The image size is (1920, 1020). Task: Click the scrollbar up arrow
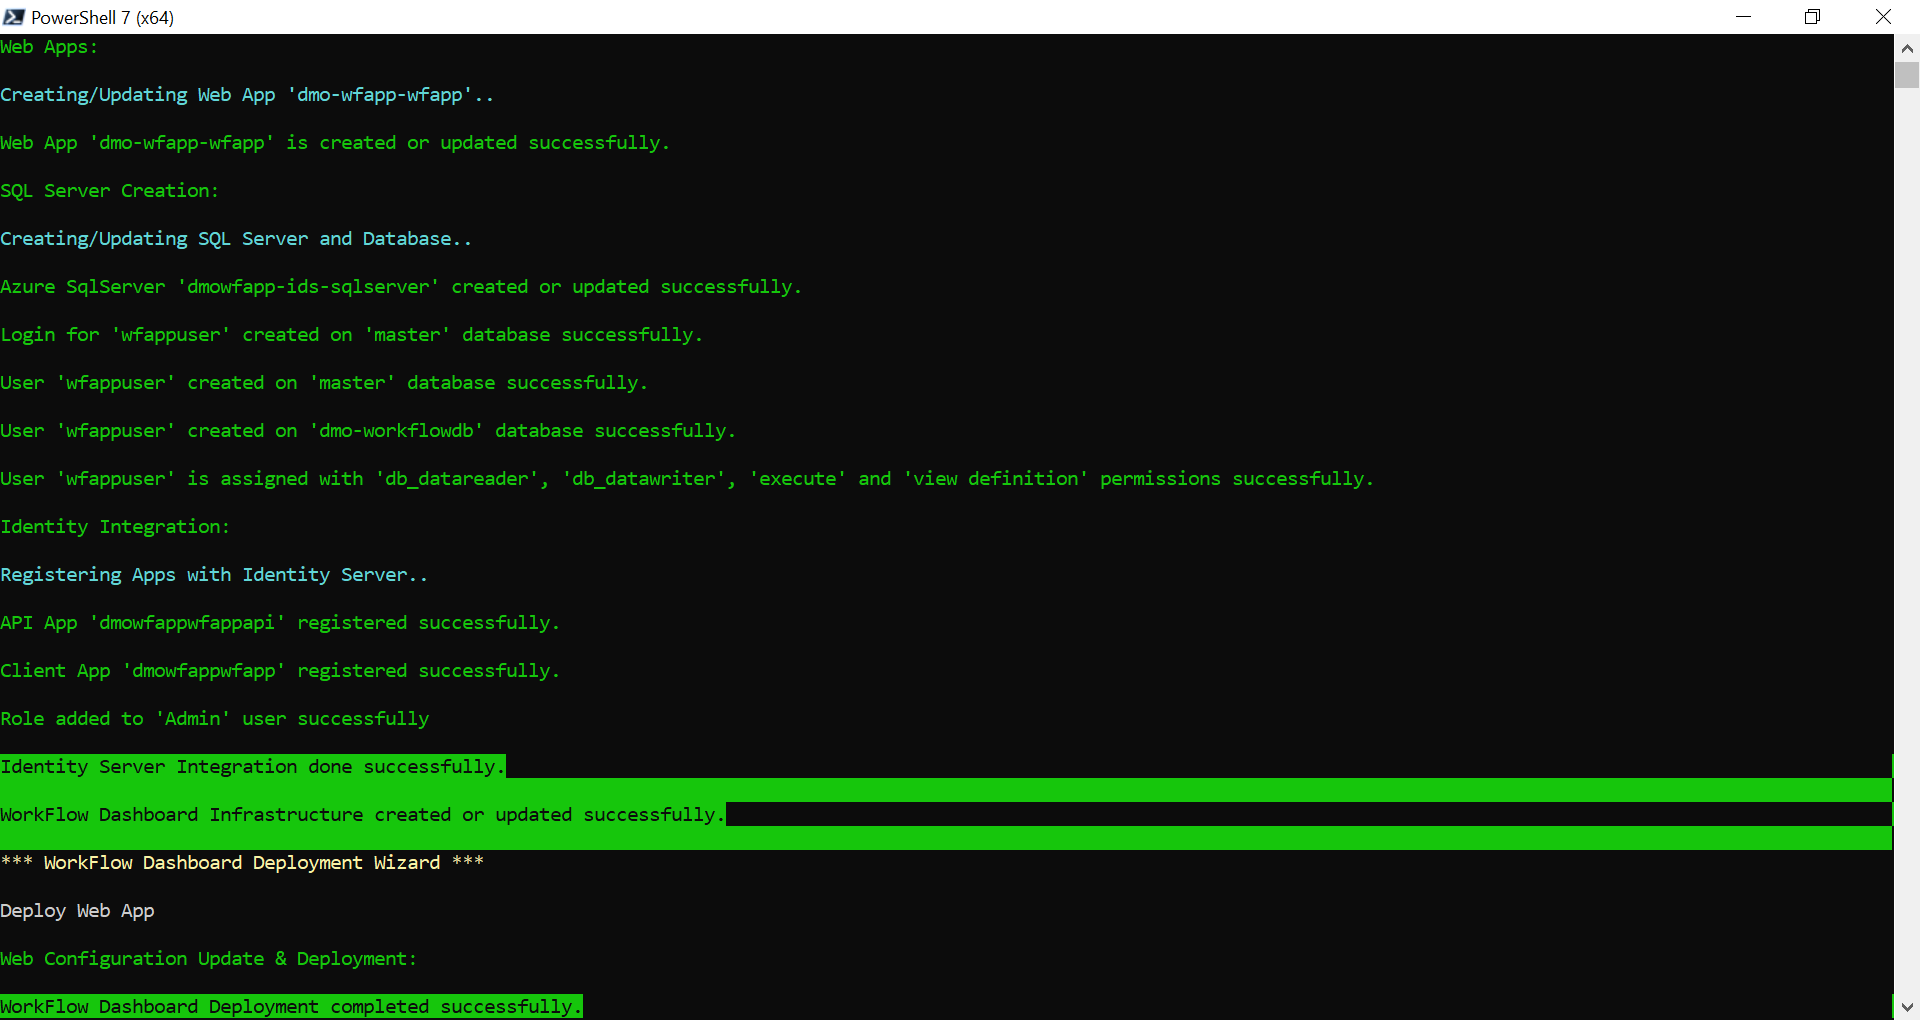[1907, 47]
